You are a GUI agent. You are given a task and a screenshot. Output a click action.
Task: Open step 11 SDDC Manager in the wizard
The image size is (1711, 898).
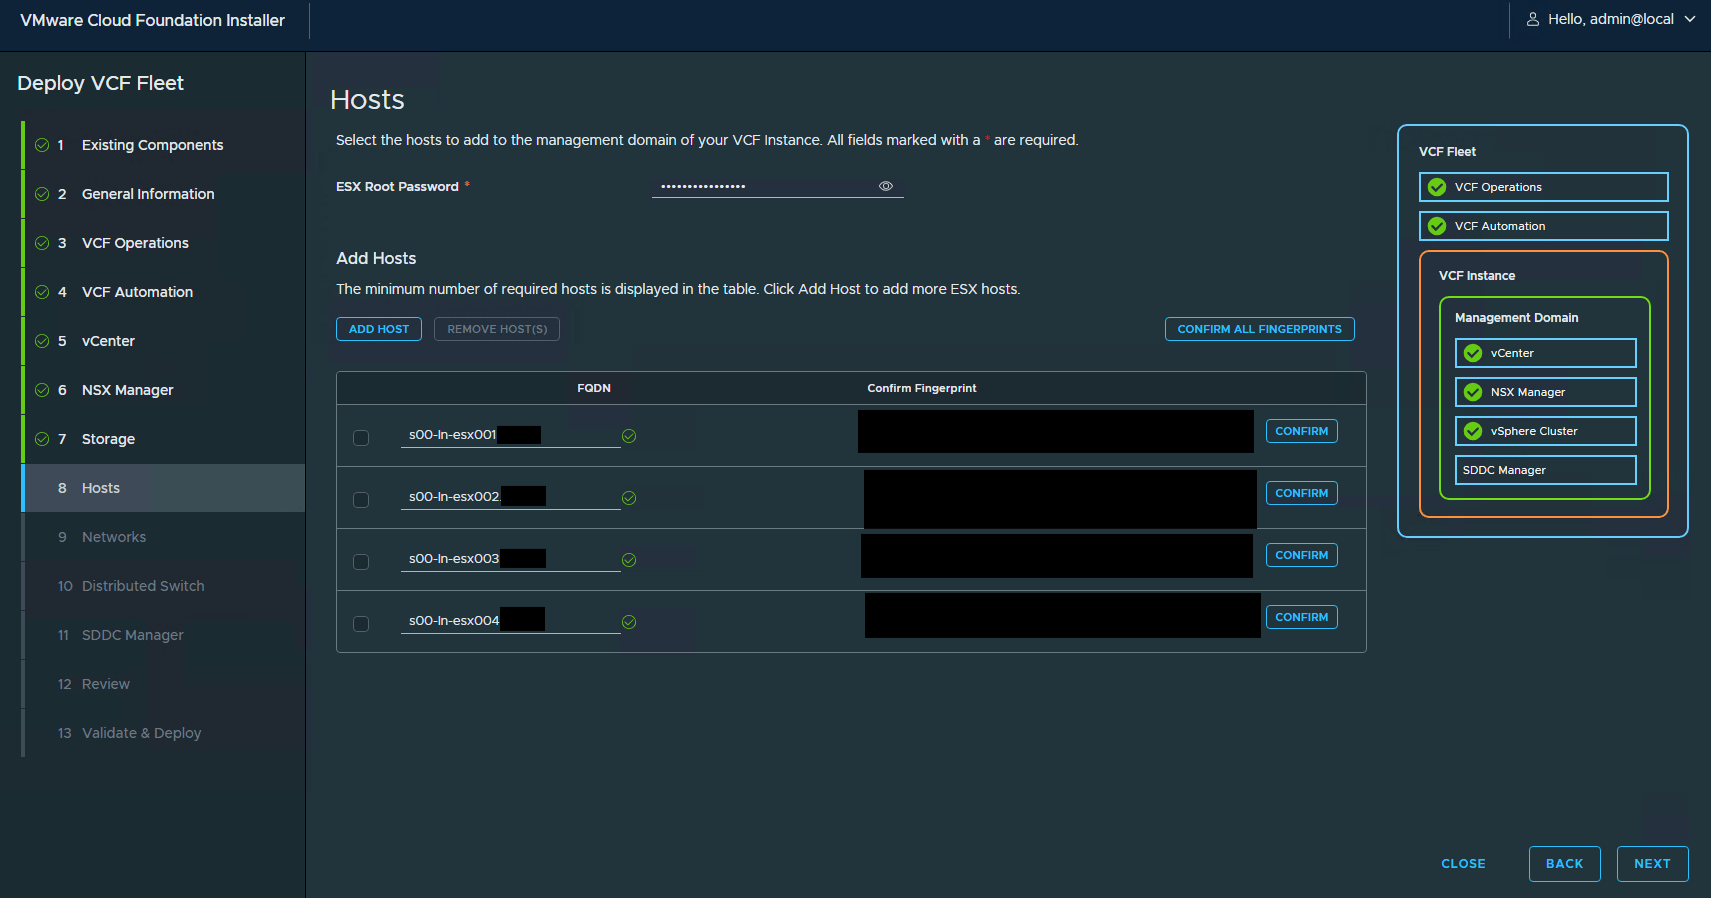pos(163,635)
